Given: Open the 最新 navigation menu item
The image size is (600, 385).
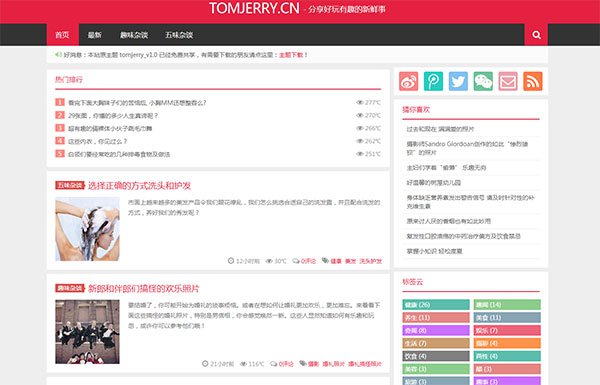Looking at the screenshot, I should 95,35.
